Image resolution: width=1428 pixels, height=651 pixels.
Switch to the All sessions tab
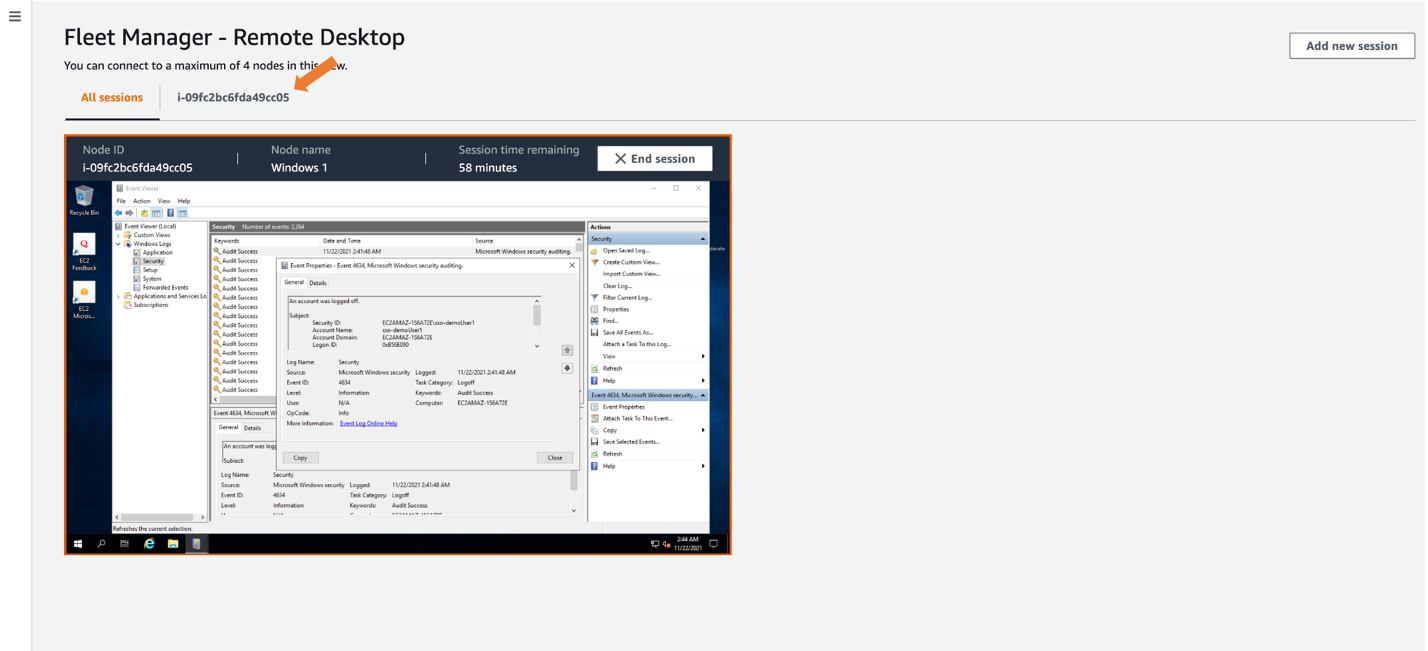(111, 97)
